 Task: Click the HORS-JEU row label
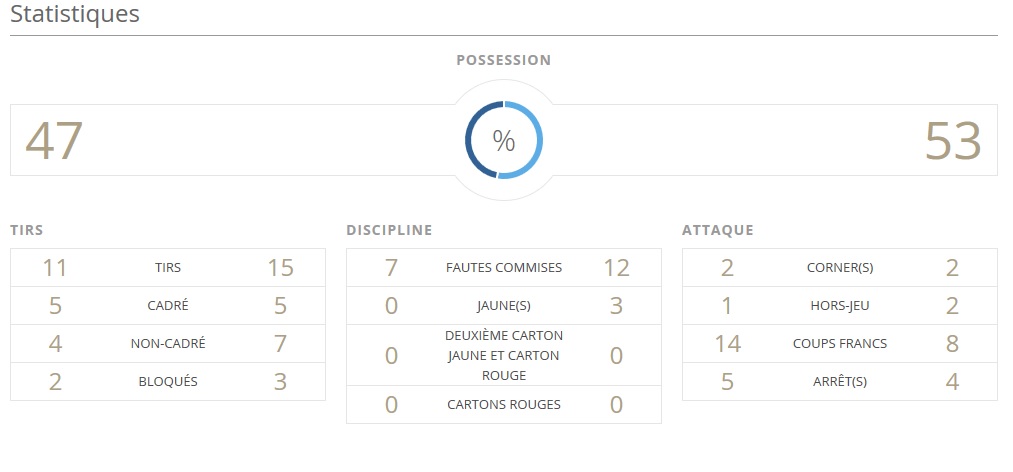click(840, 306)
